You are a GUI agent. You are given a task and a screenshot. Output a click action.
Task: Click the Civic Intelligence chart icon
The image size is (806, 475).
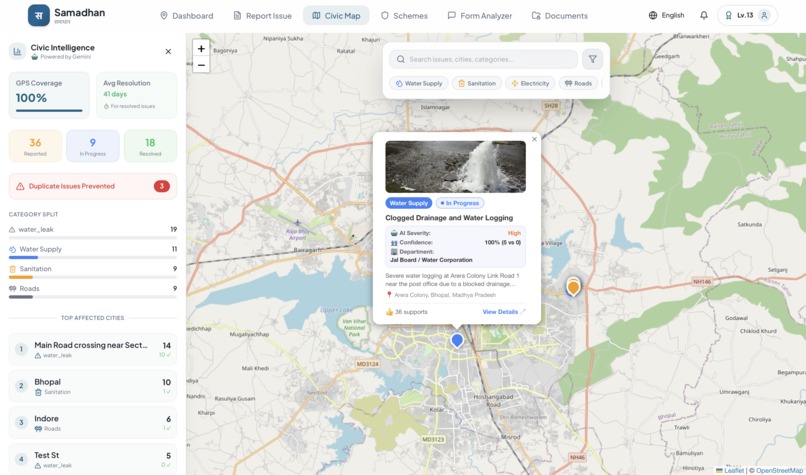click(17, 51)
